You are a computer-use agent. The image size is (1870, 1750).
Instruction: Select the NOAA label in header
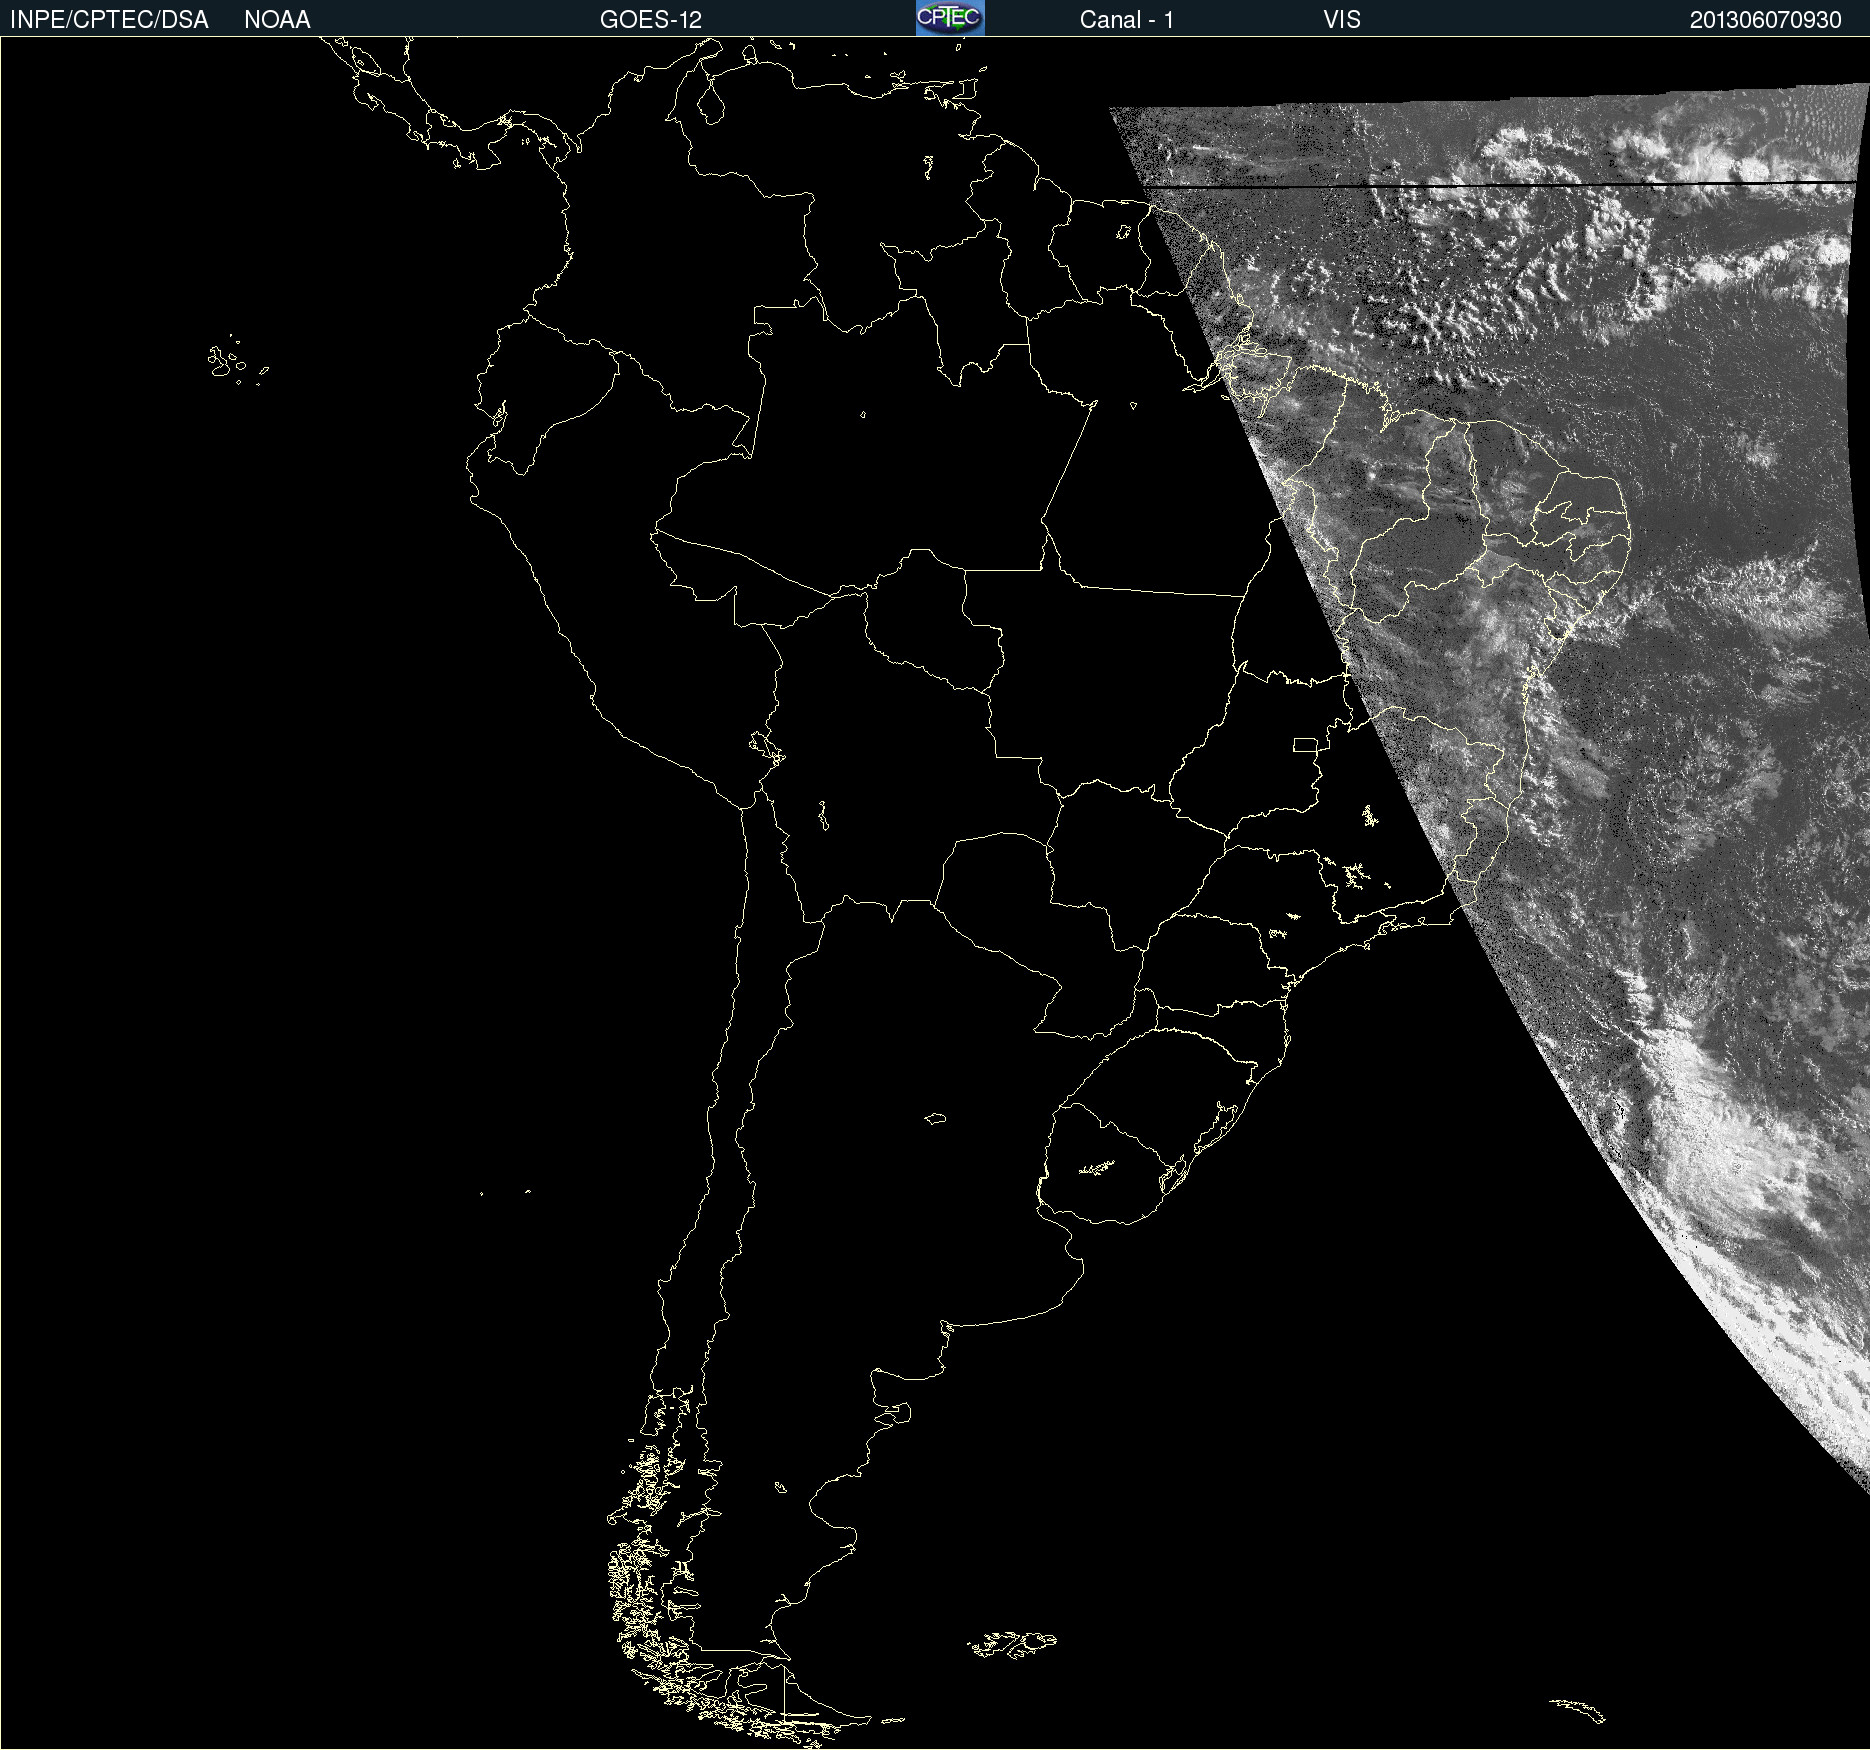click(x=277, y=20)
